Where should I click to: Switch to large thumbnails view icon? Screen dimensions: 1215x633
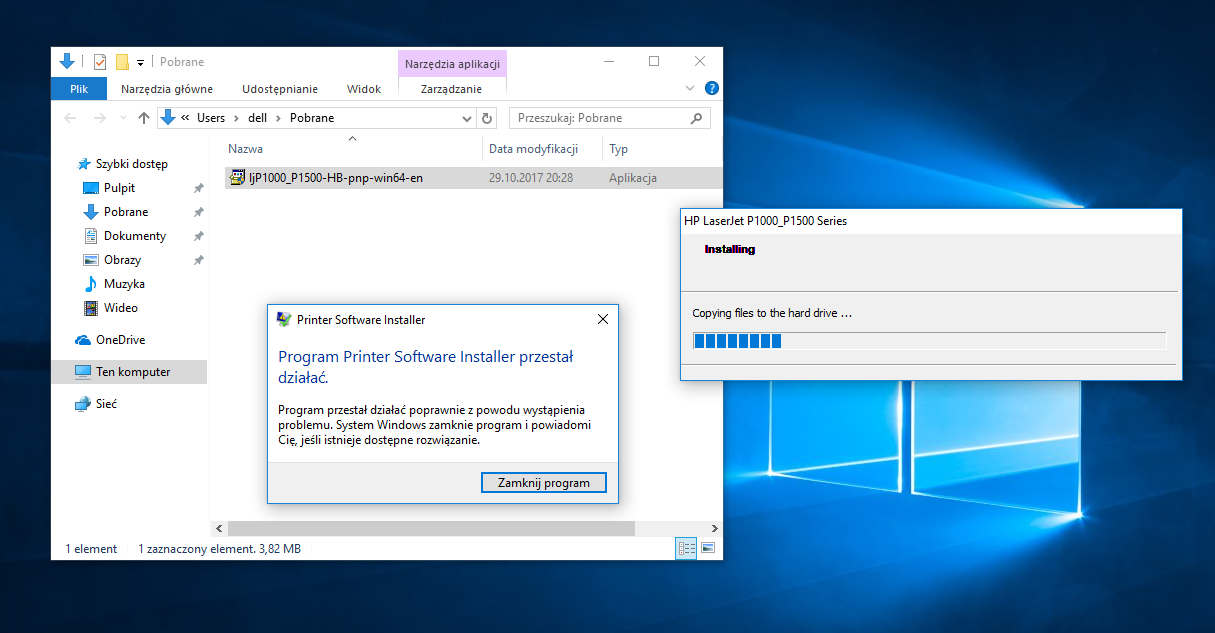tap(708, 548)
